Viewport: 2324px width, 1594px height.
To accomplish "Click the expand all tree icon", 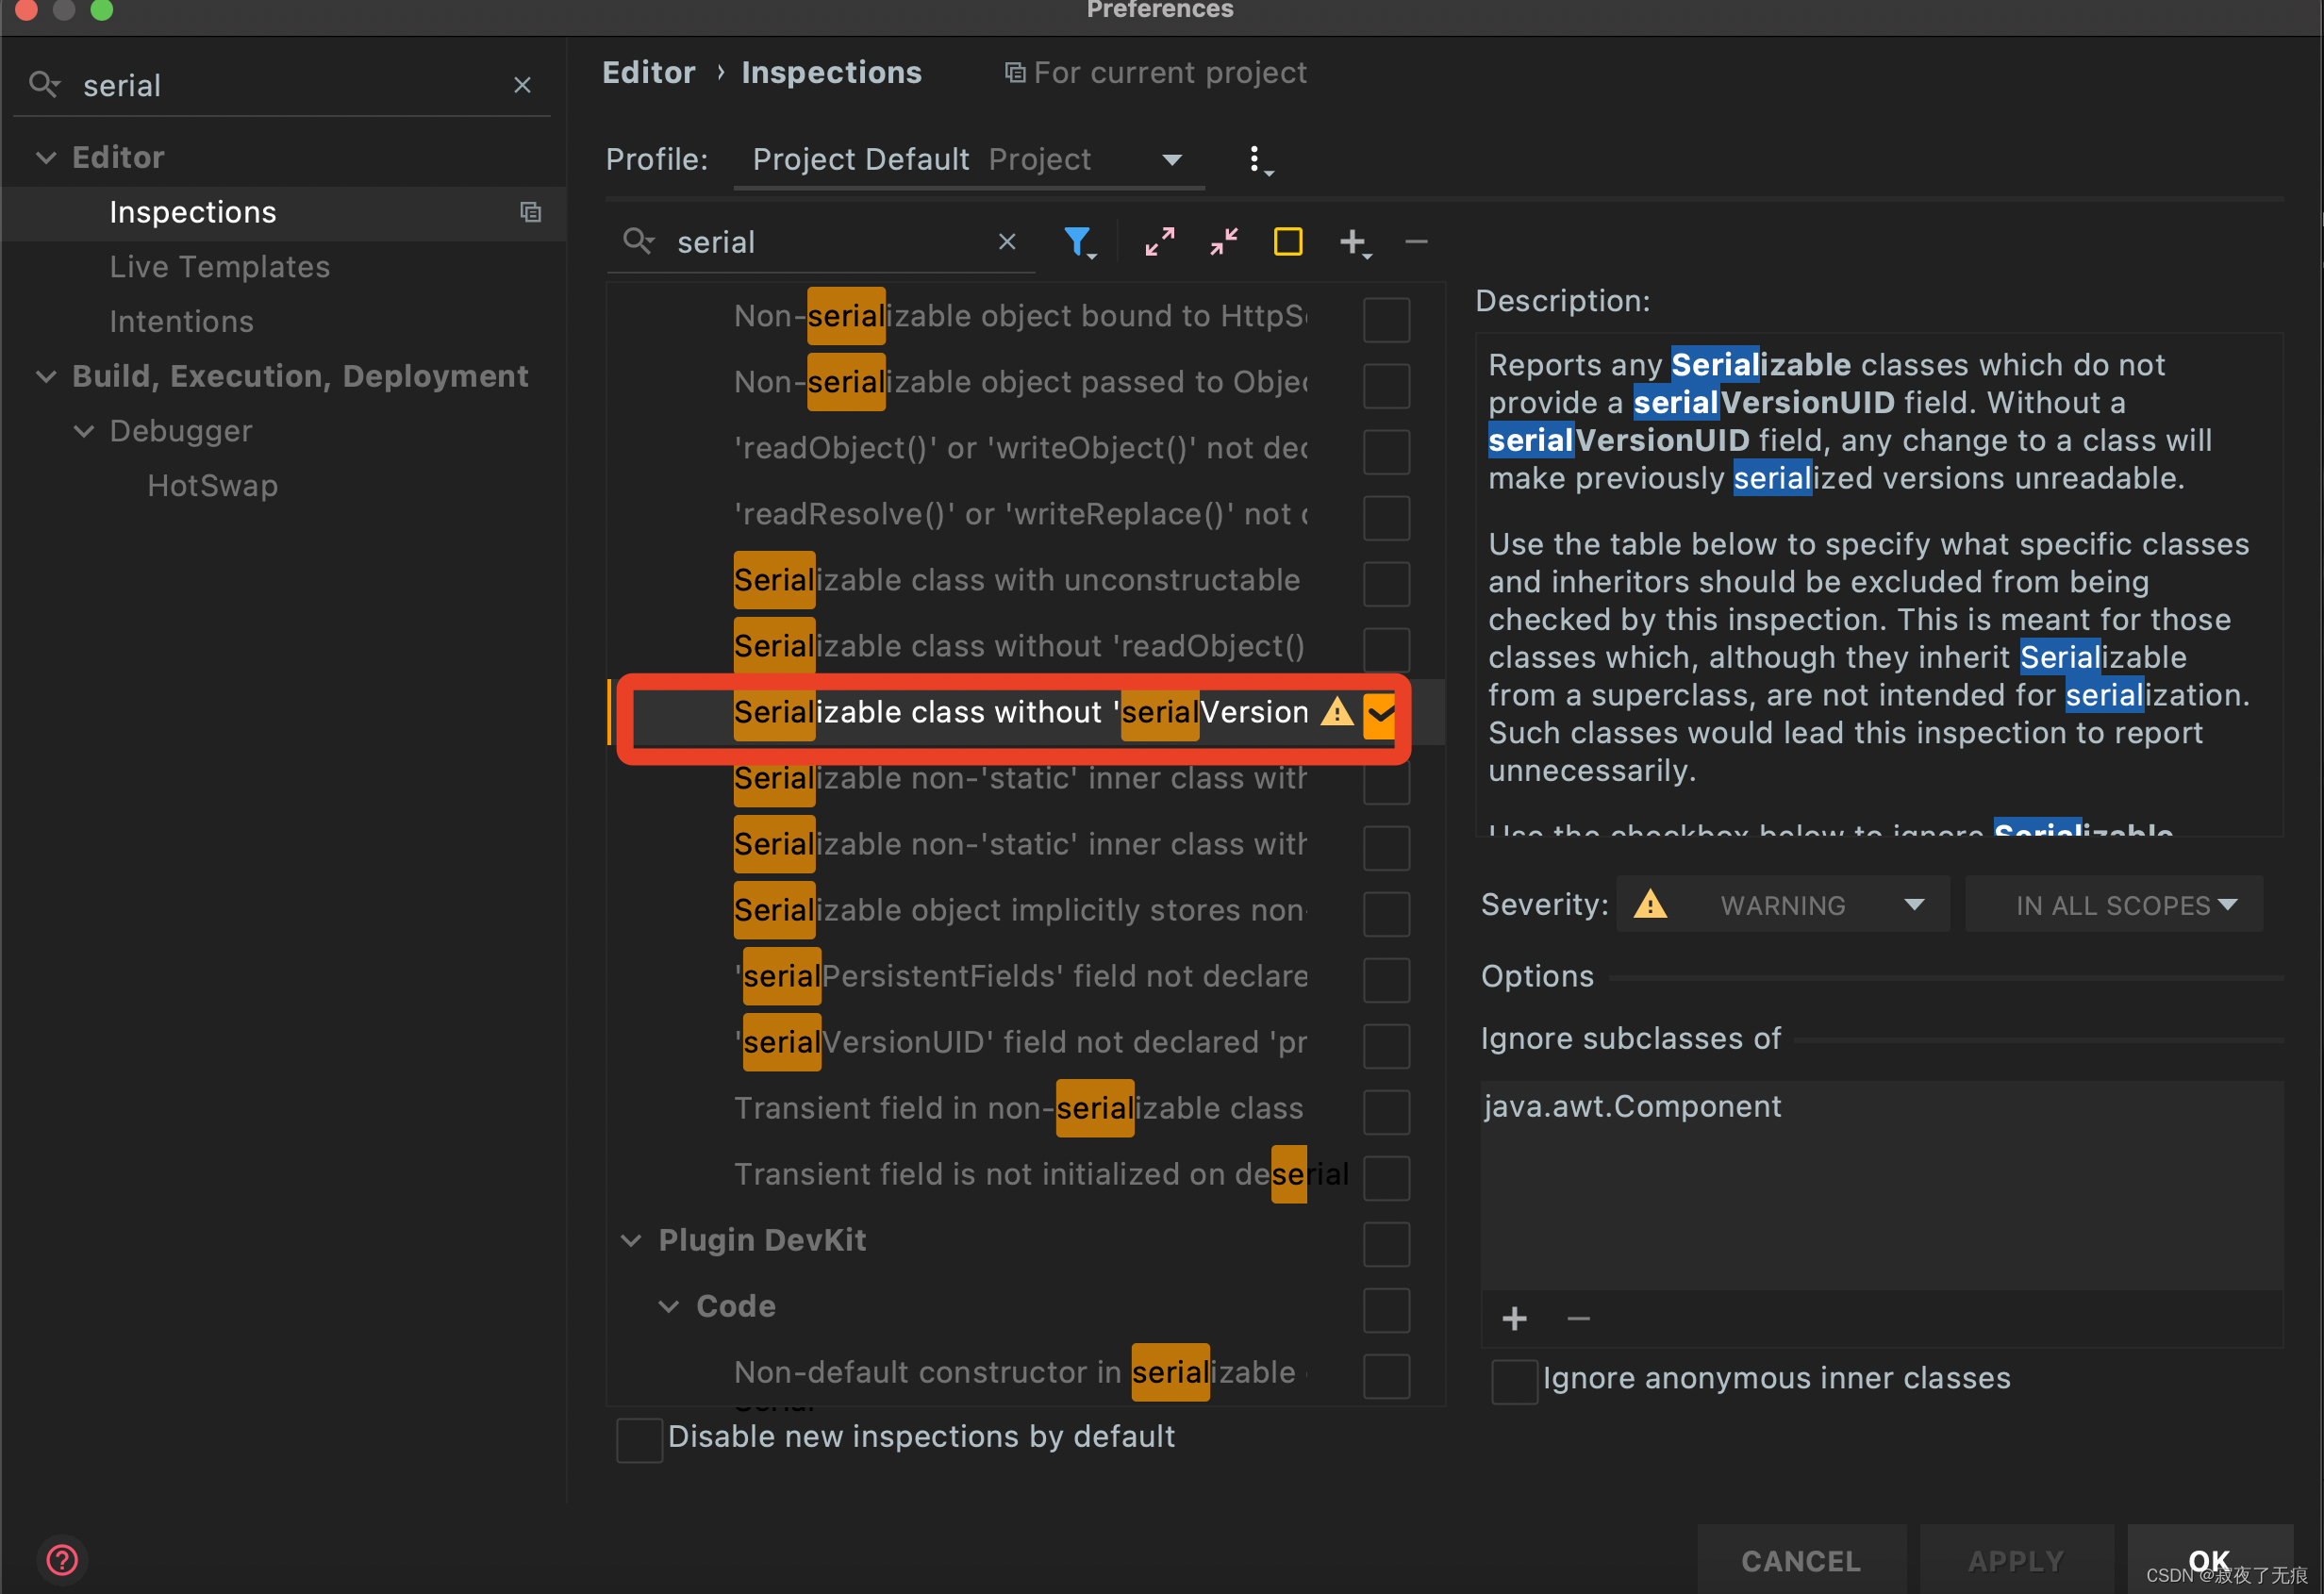I will (x=1159, y=241).
